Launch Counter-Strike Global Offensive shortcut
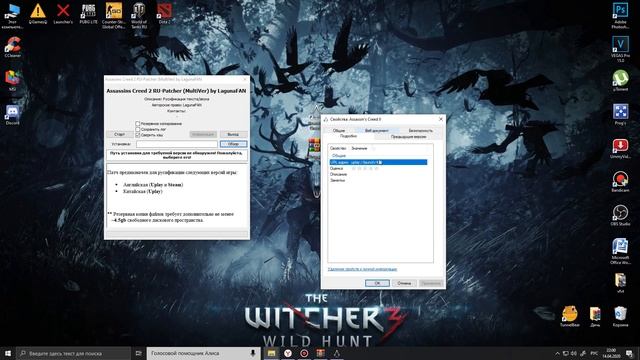The height and width of the screenshot is (360, 640). click(113, 16)
